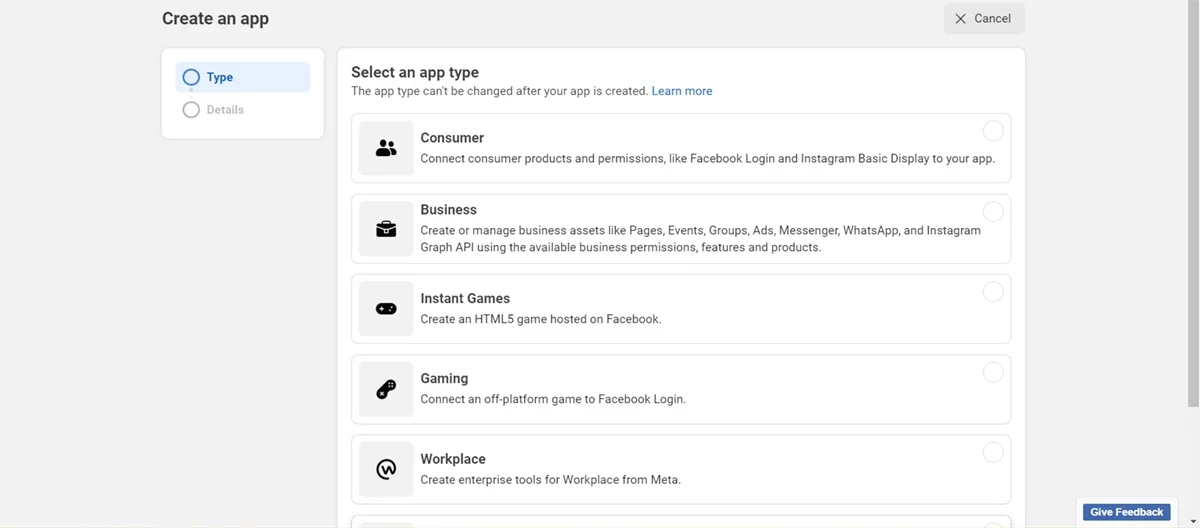
Task: Click 'Connect consumer products and permissions' description
Action: pyautogui.click(x=707, y=159)
